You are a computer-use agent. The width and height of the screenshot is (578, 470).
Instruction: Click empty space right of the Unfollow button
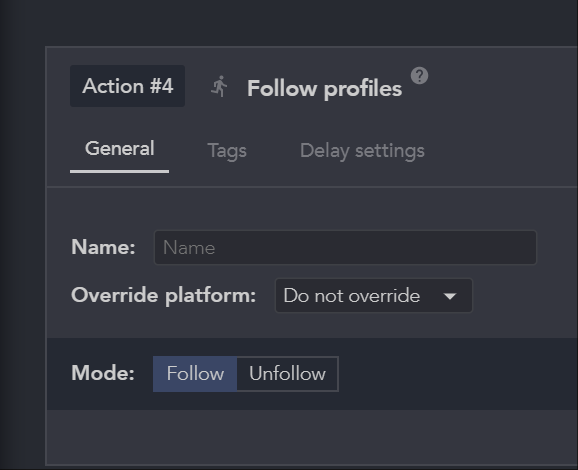point(457,374)
